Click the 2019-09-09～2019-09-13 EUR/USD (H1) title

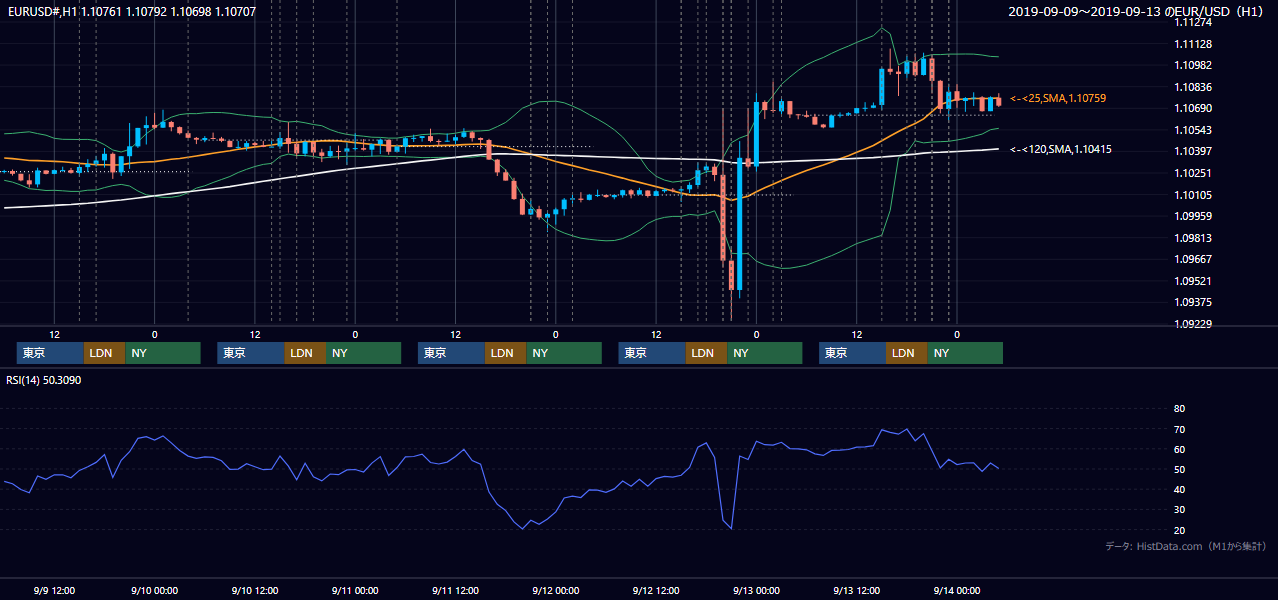[x=1138, y=12]
